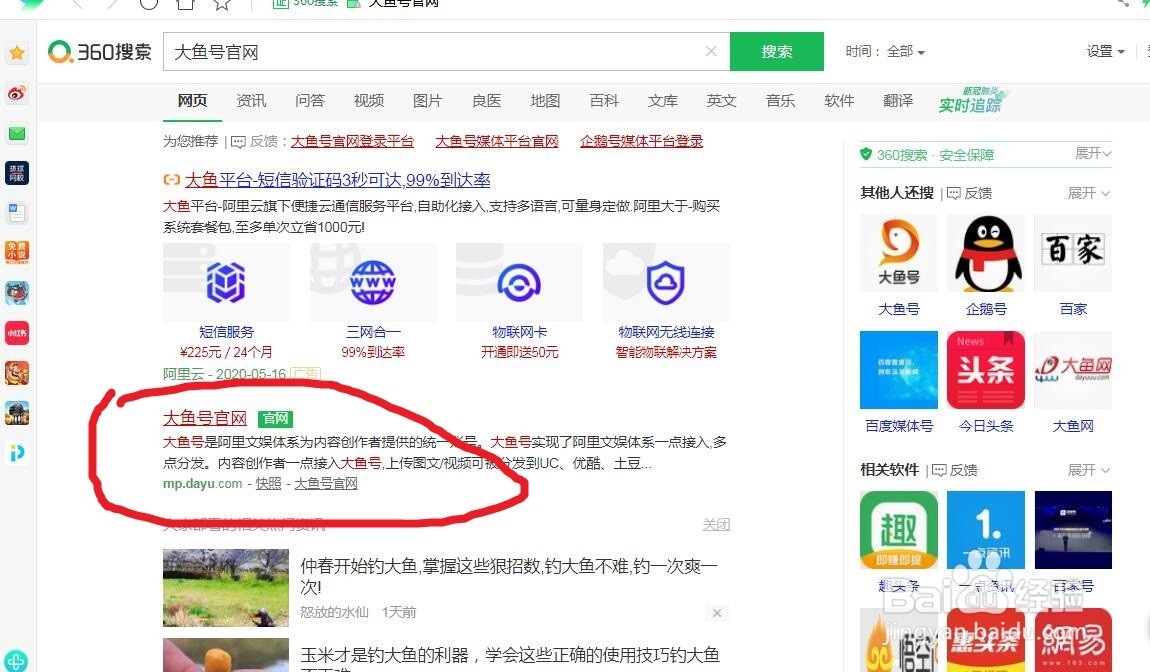Screen dimensions: 1150x672
Task: Open the 时间: 全部 dropdown
Action: coord(885,51)
